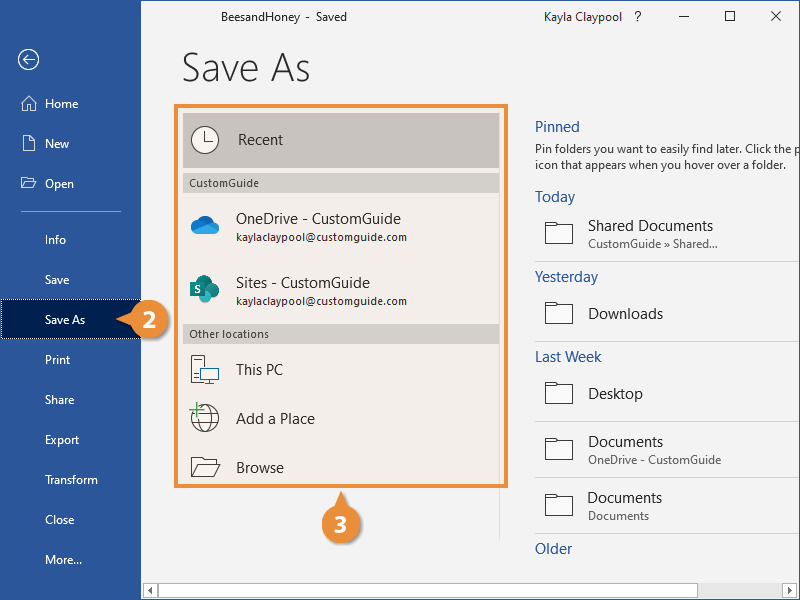Click the Kayla Claypool account name

581,17
